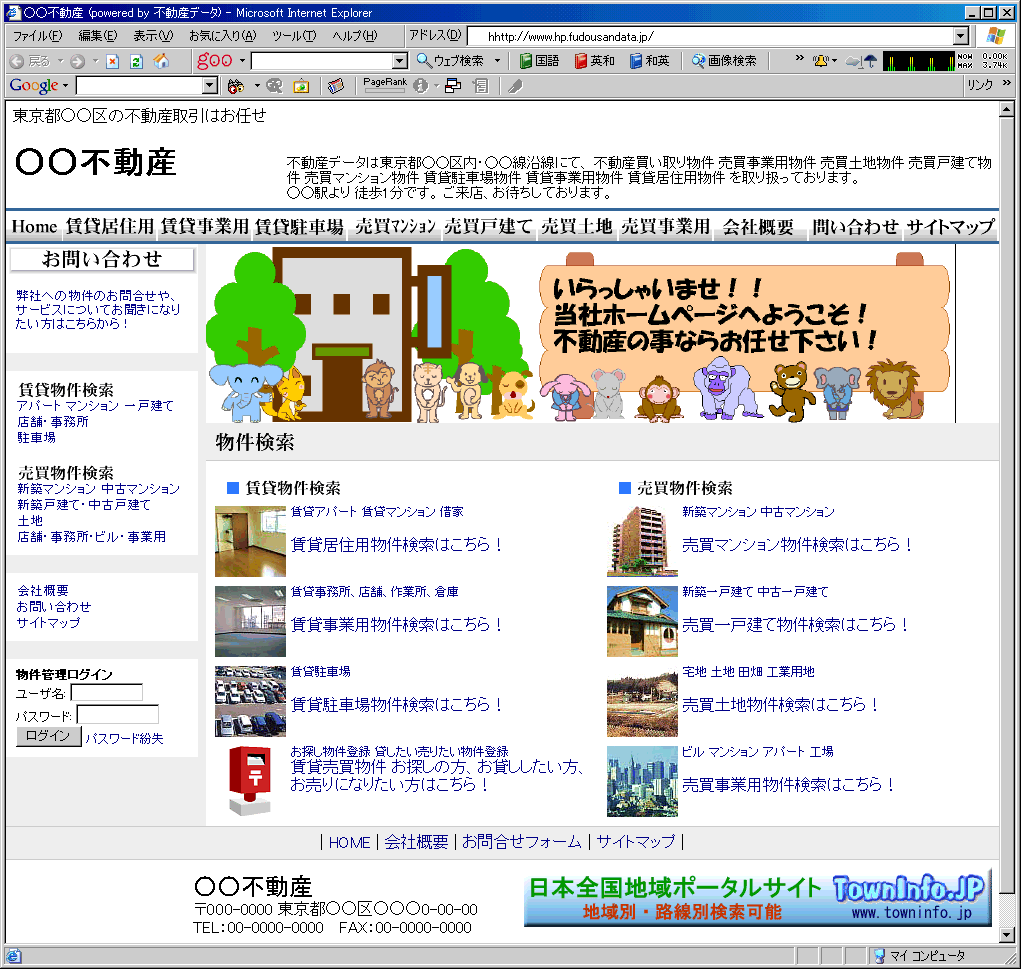This screenshot has width=1021, height=969.
Task: Click the bell alert icon in goo toolbar
Action: pos(821,61)
